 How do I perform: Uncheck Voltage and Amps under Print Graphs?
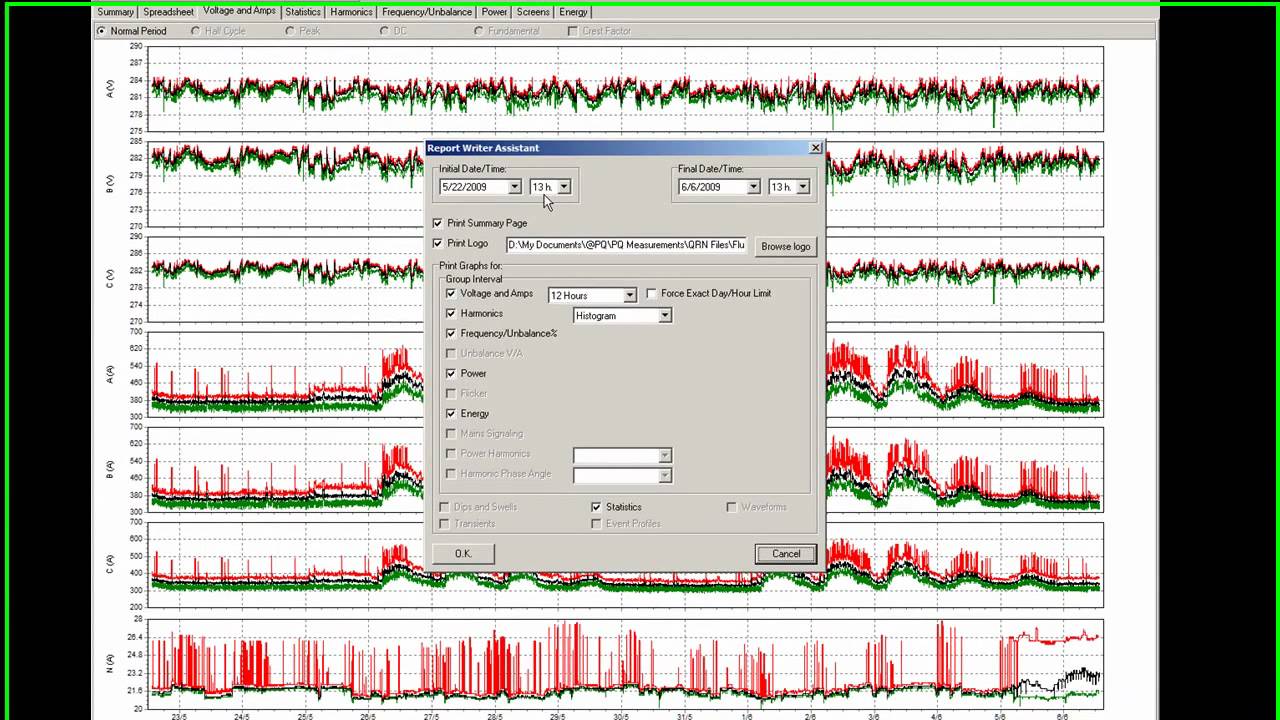point(451,294)
